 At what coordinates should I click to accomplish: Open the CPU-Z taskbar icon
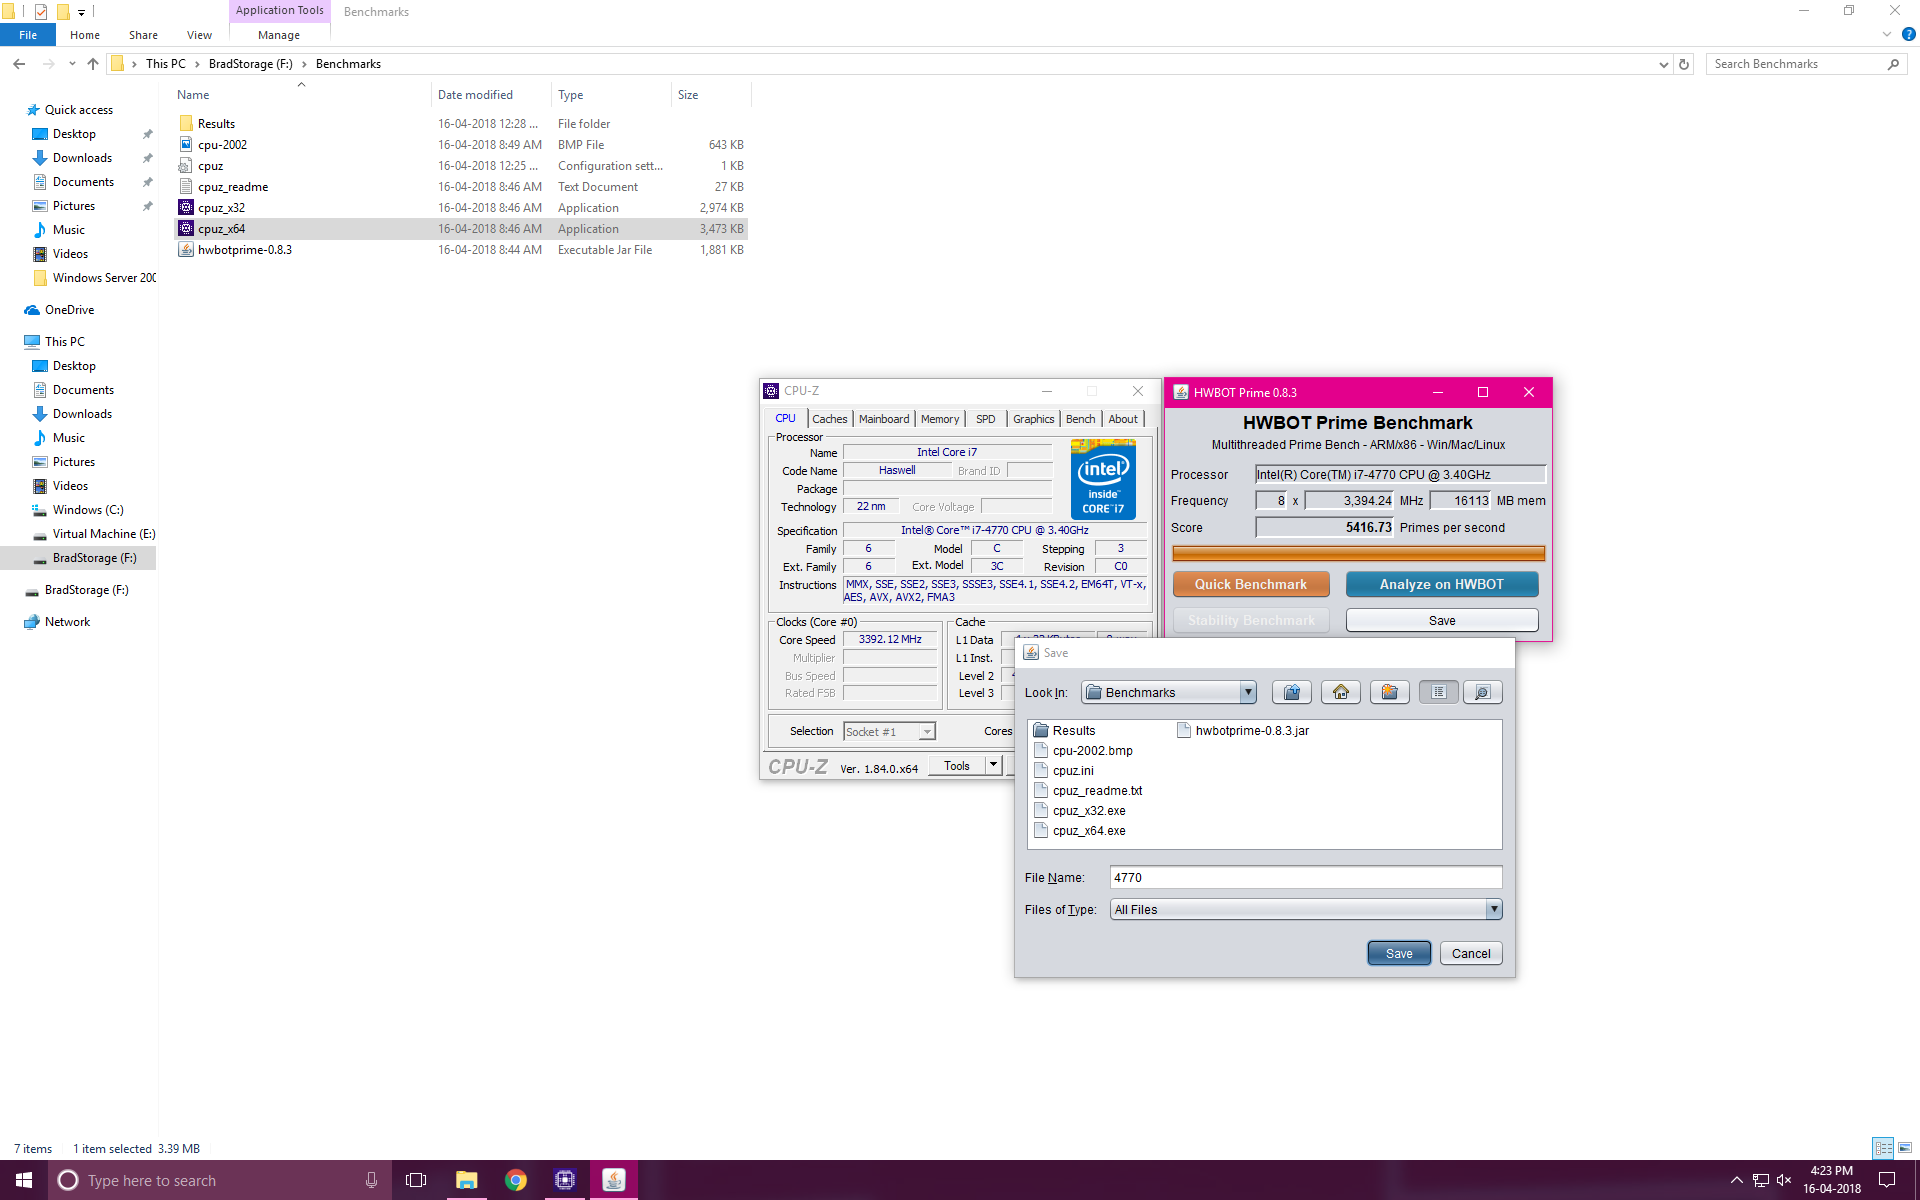pyautogui.click(x=565, y=1180)
